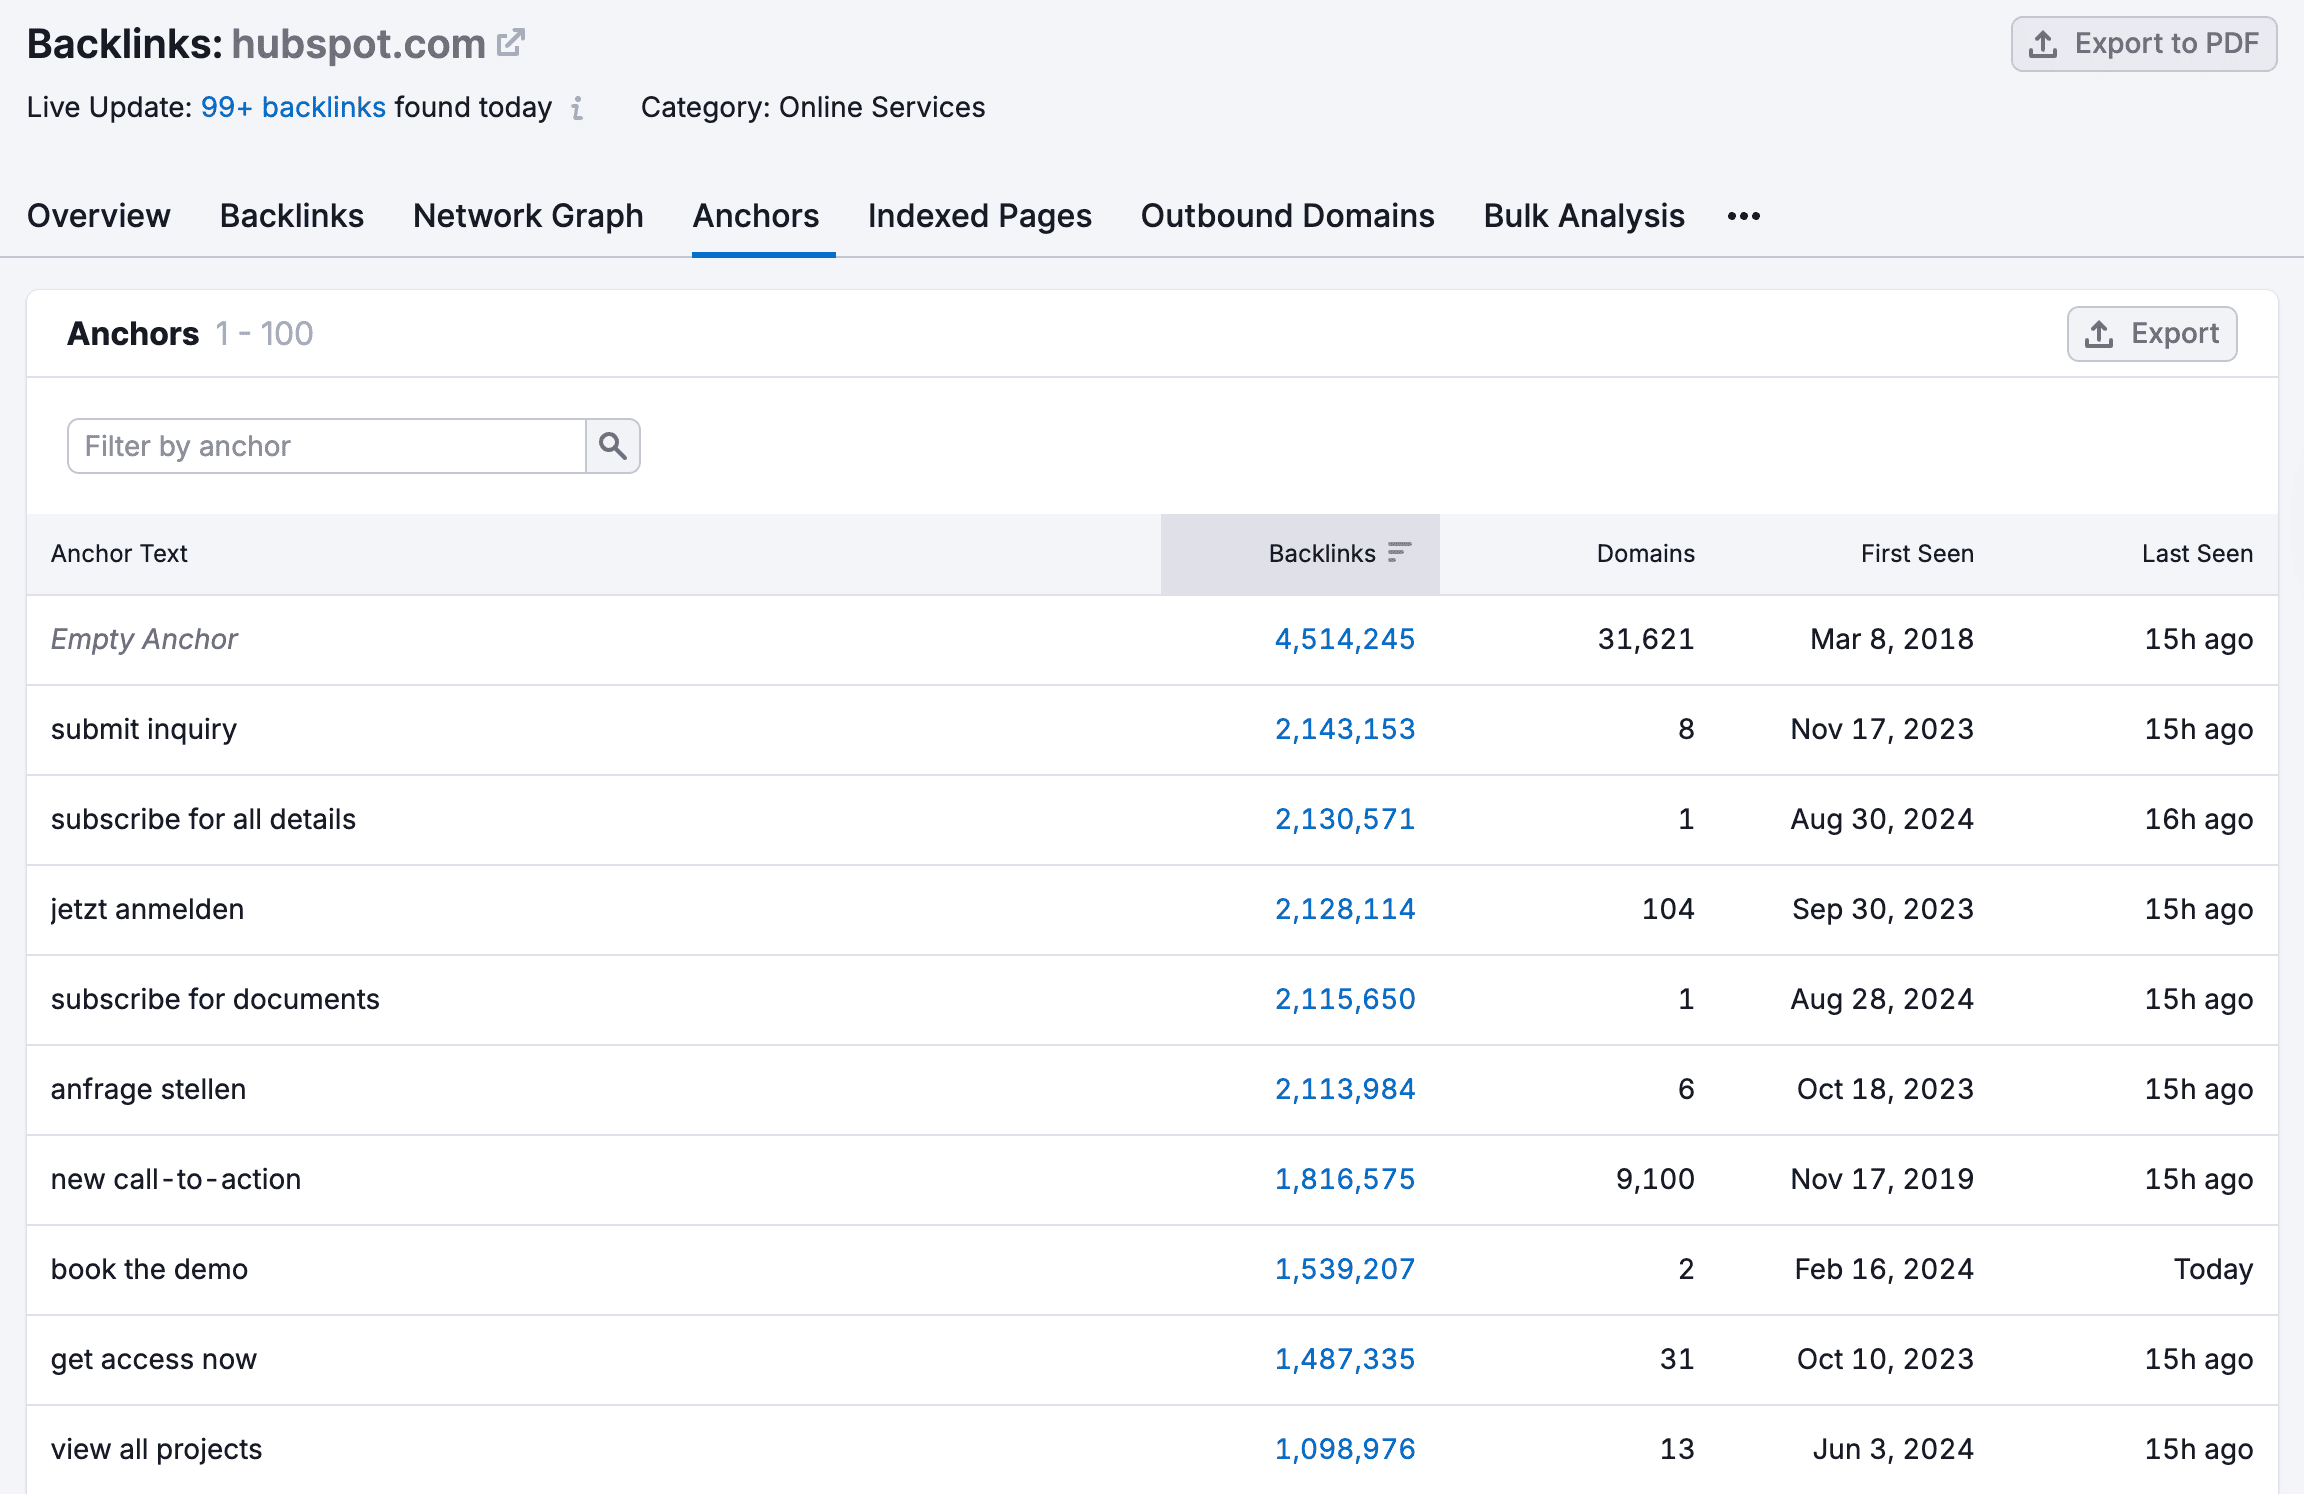This screenshot has height=1494, width=2304.
Task: Click the upload icon inside Export to PDF
Action: (x=2044, y=43)
